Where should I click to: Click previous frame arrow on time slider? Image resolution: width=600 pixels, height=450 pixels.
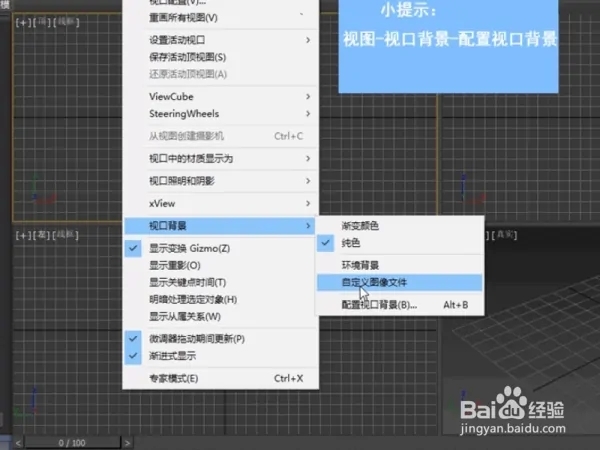click(18, 443)
